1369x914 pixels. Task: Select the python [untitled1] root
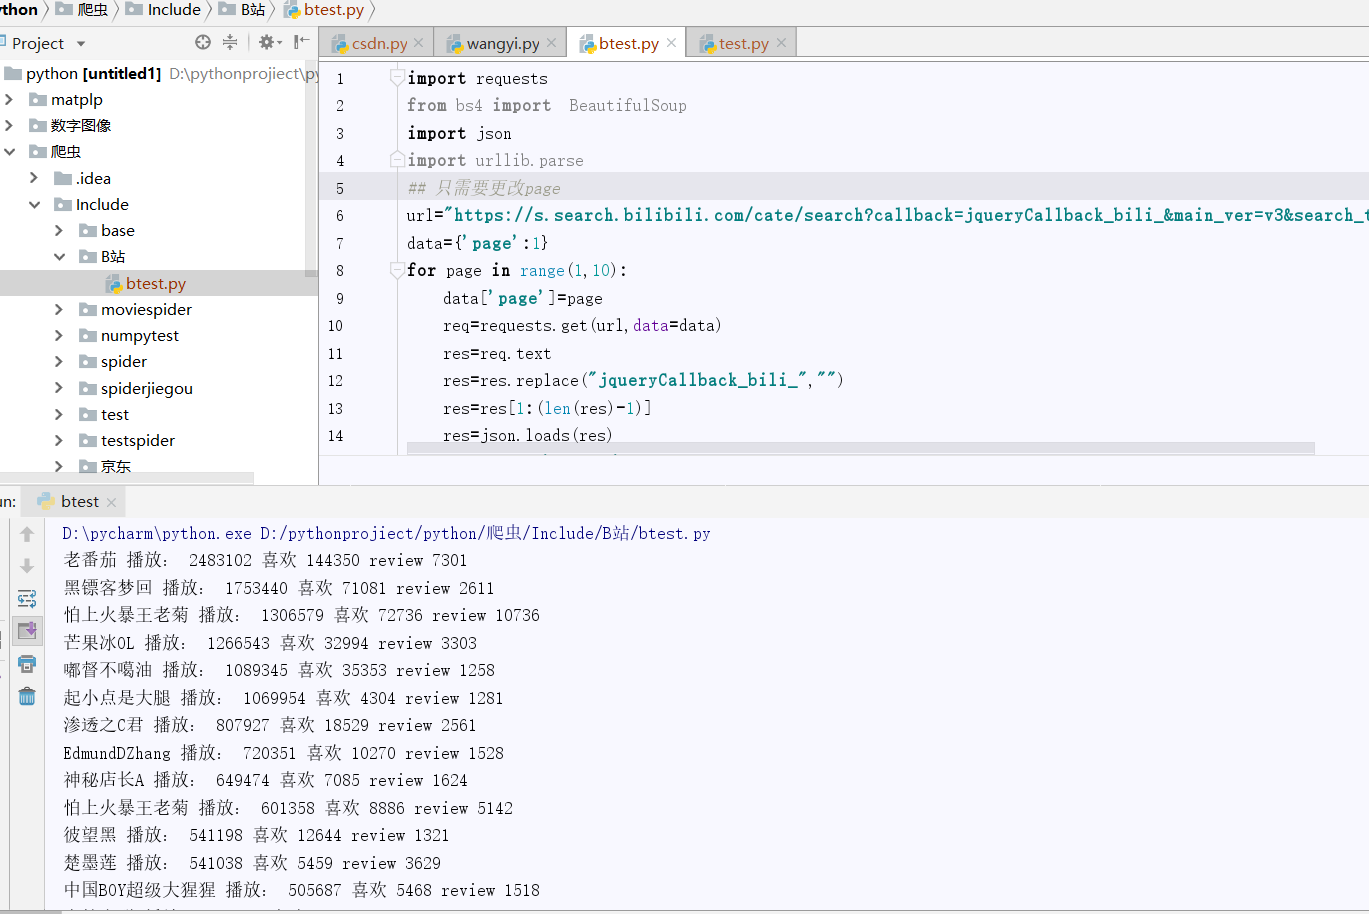point(93,73)
